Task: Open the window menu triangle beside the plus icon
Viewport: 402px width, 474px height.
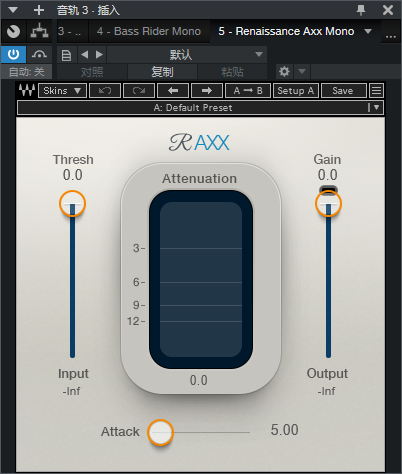Action: click(13, 10)
